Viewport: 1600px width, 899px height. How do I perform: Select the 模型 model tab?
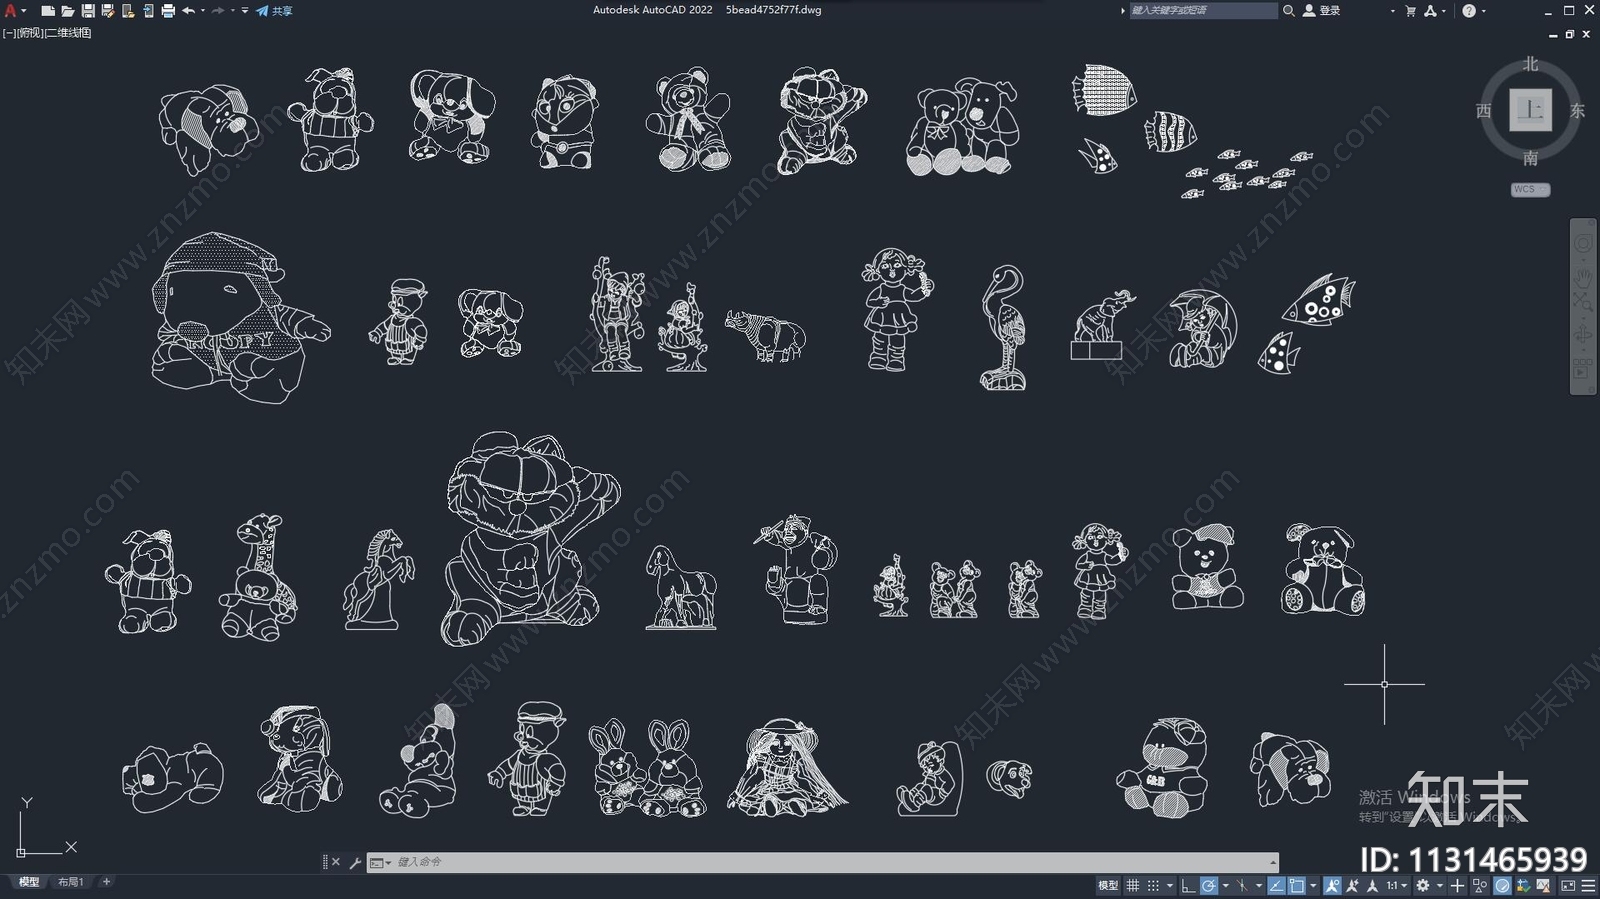29,882
